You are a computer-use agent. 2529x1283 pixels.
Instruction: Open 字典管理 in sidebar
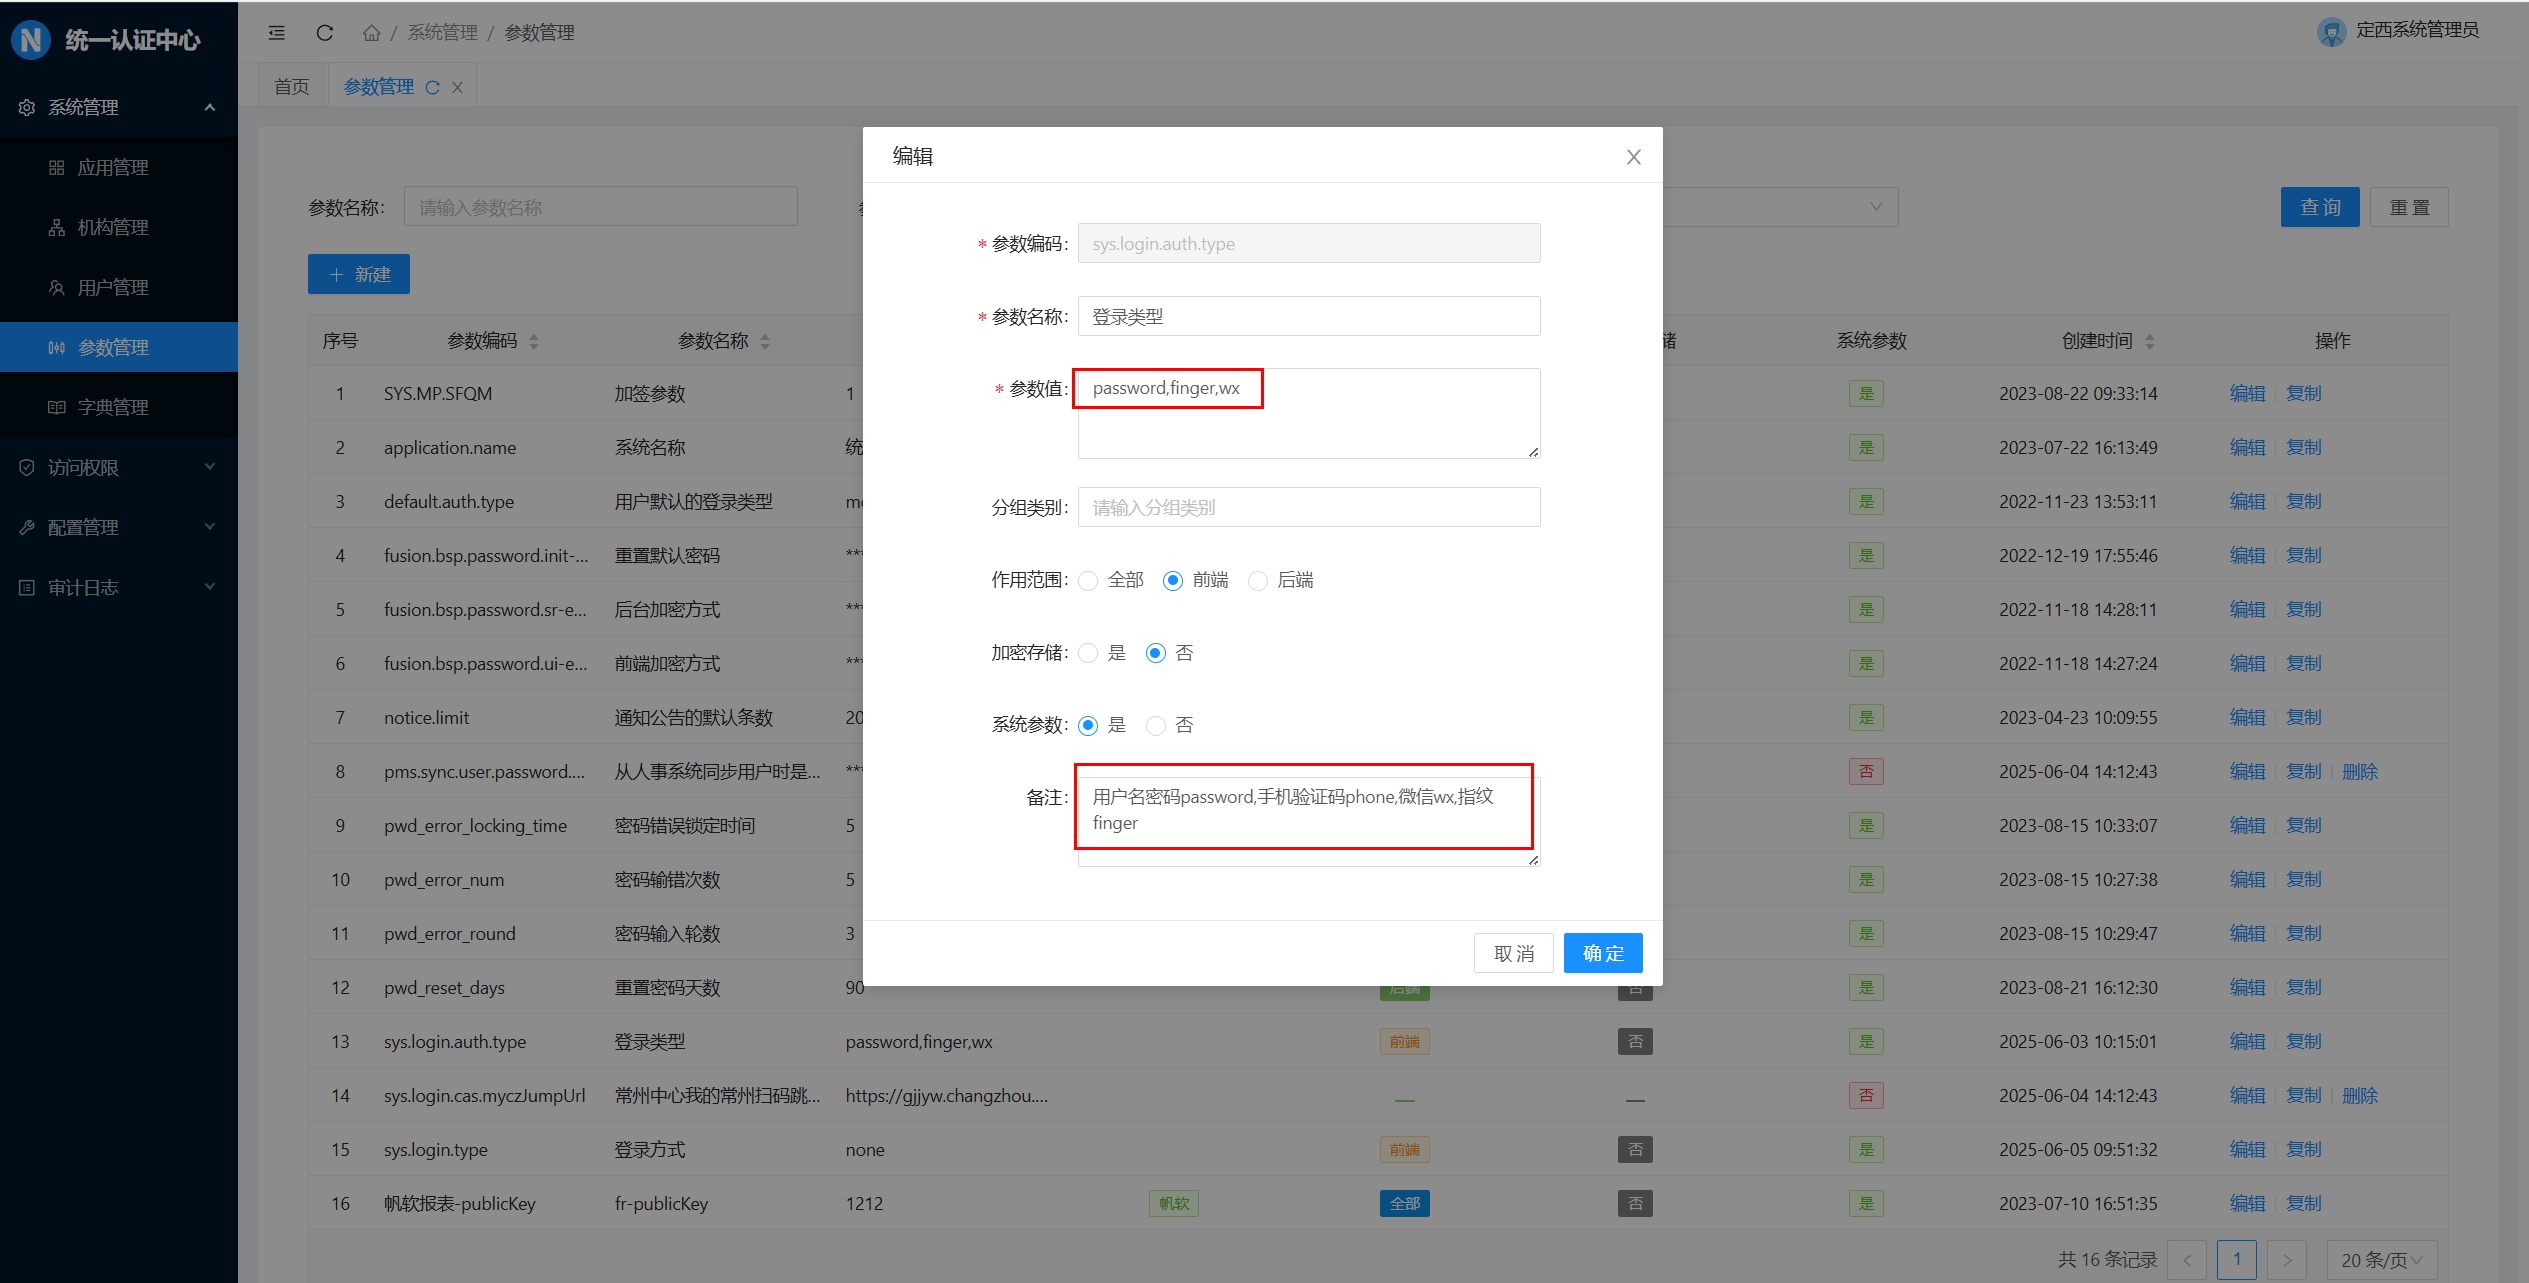pos(113,407)
